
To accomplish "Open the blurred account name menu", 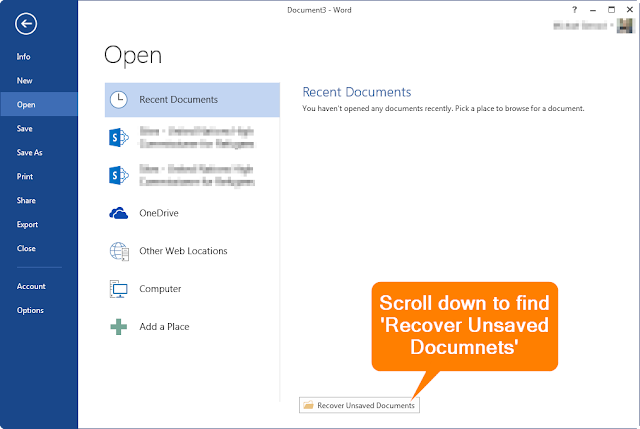I will (582, 26).
